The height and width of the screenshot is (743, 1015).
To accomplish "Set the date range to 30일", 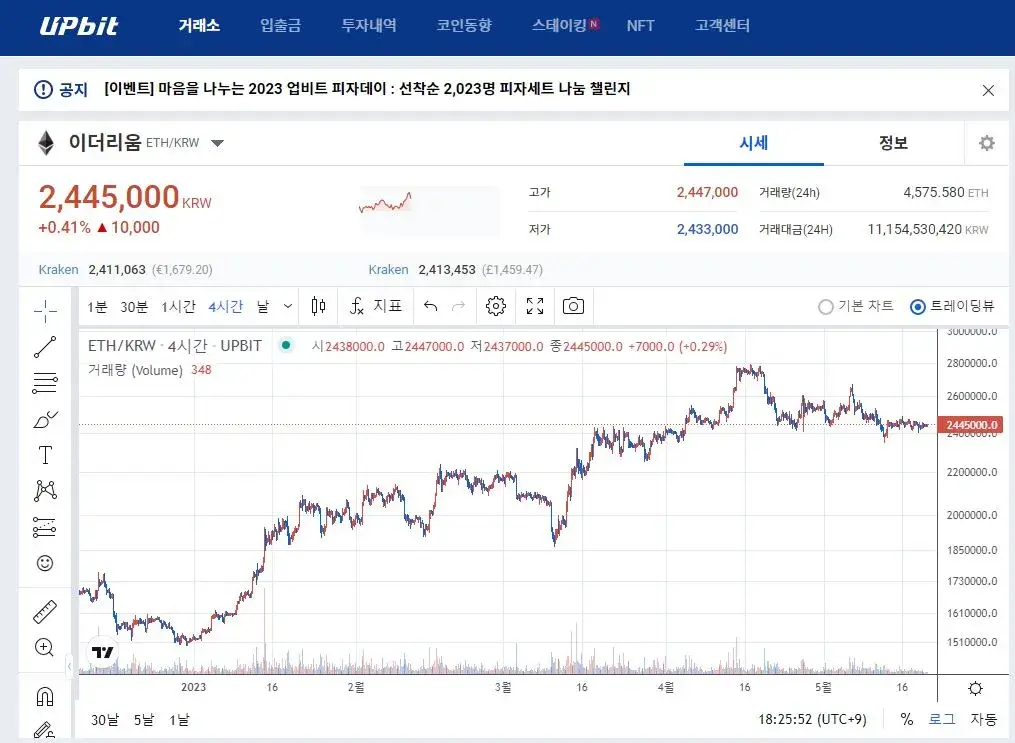I will (105, 720).
